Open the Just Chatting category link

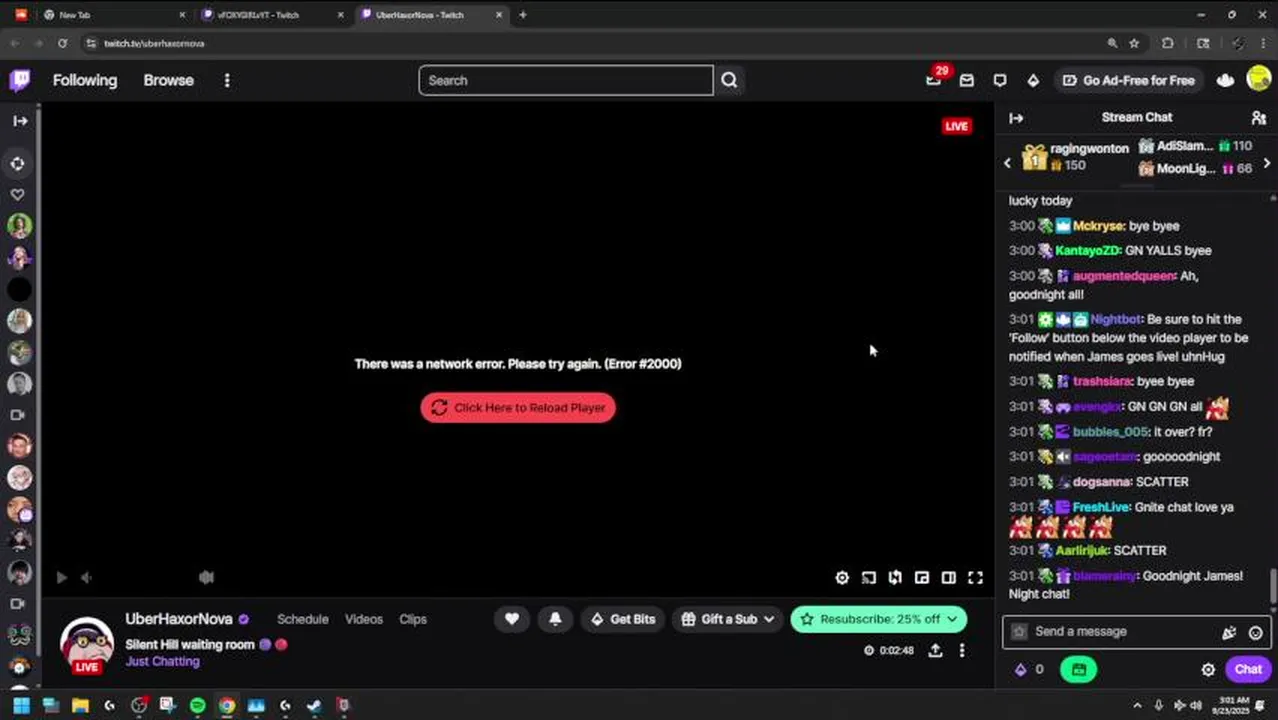[162, 661]
